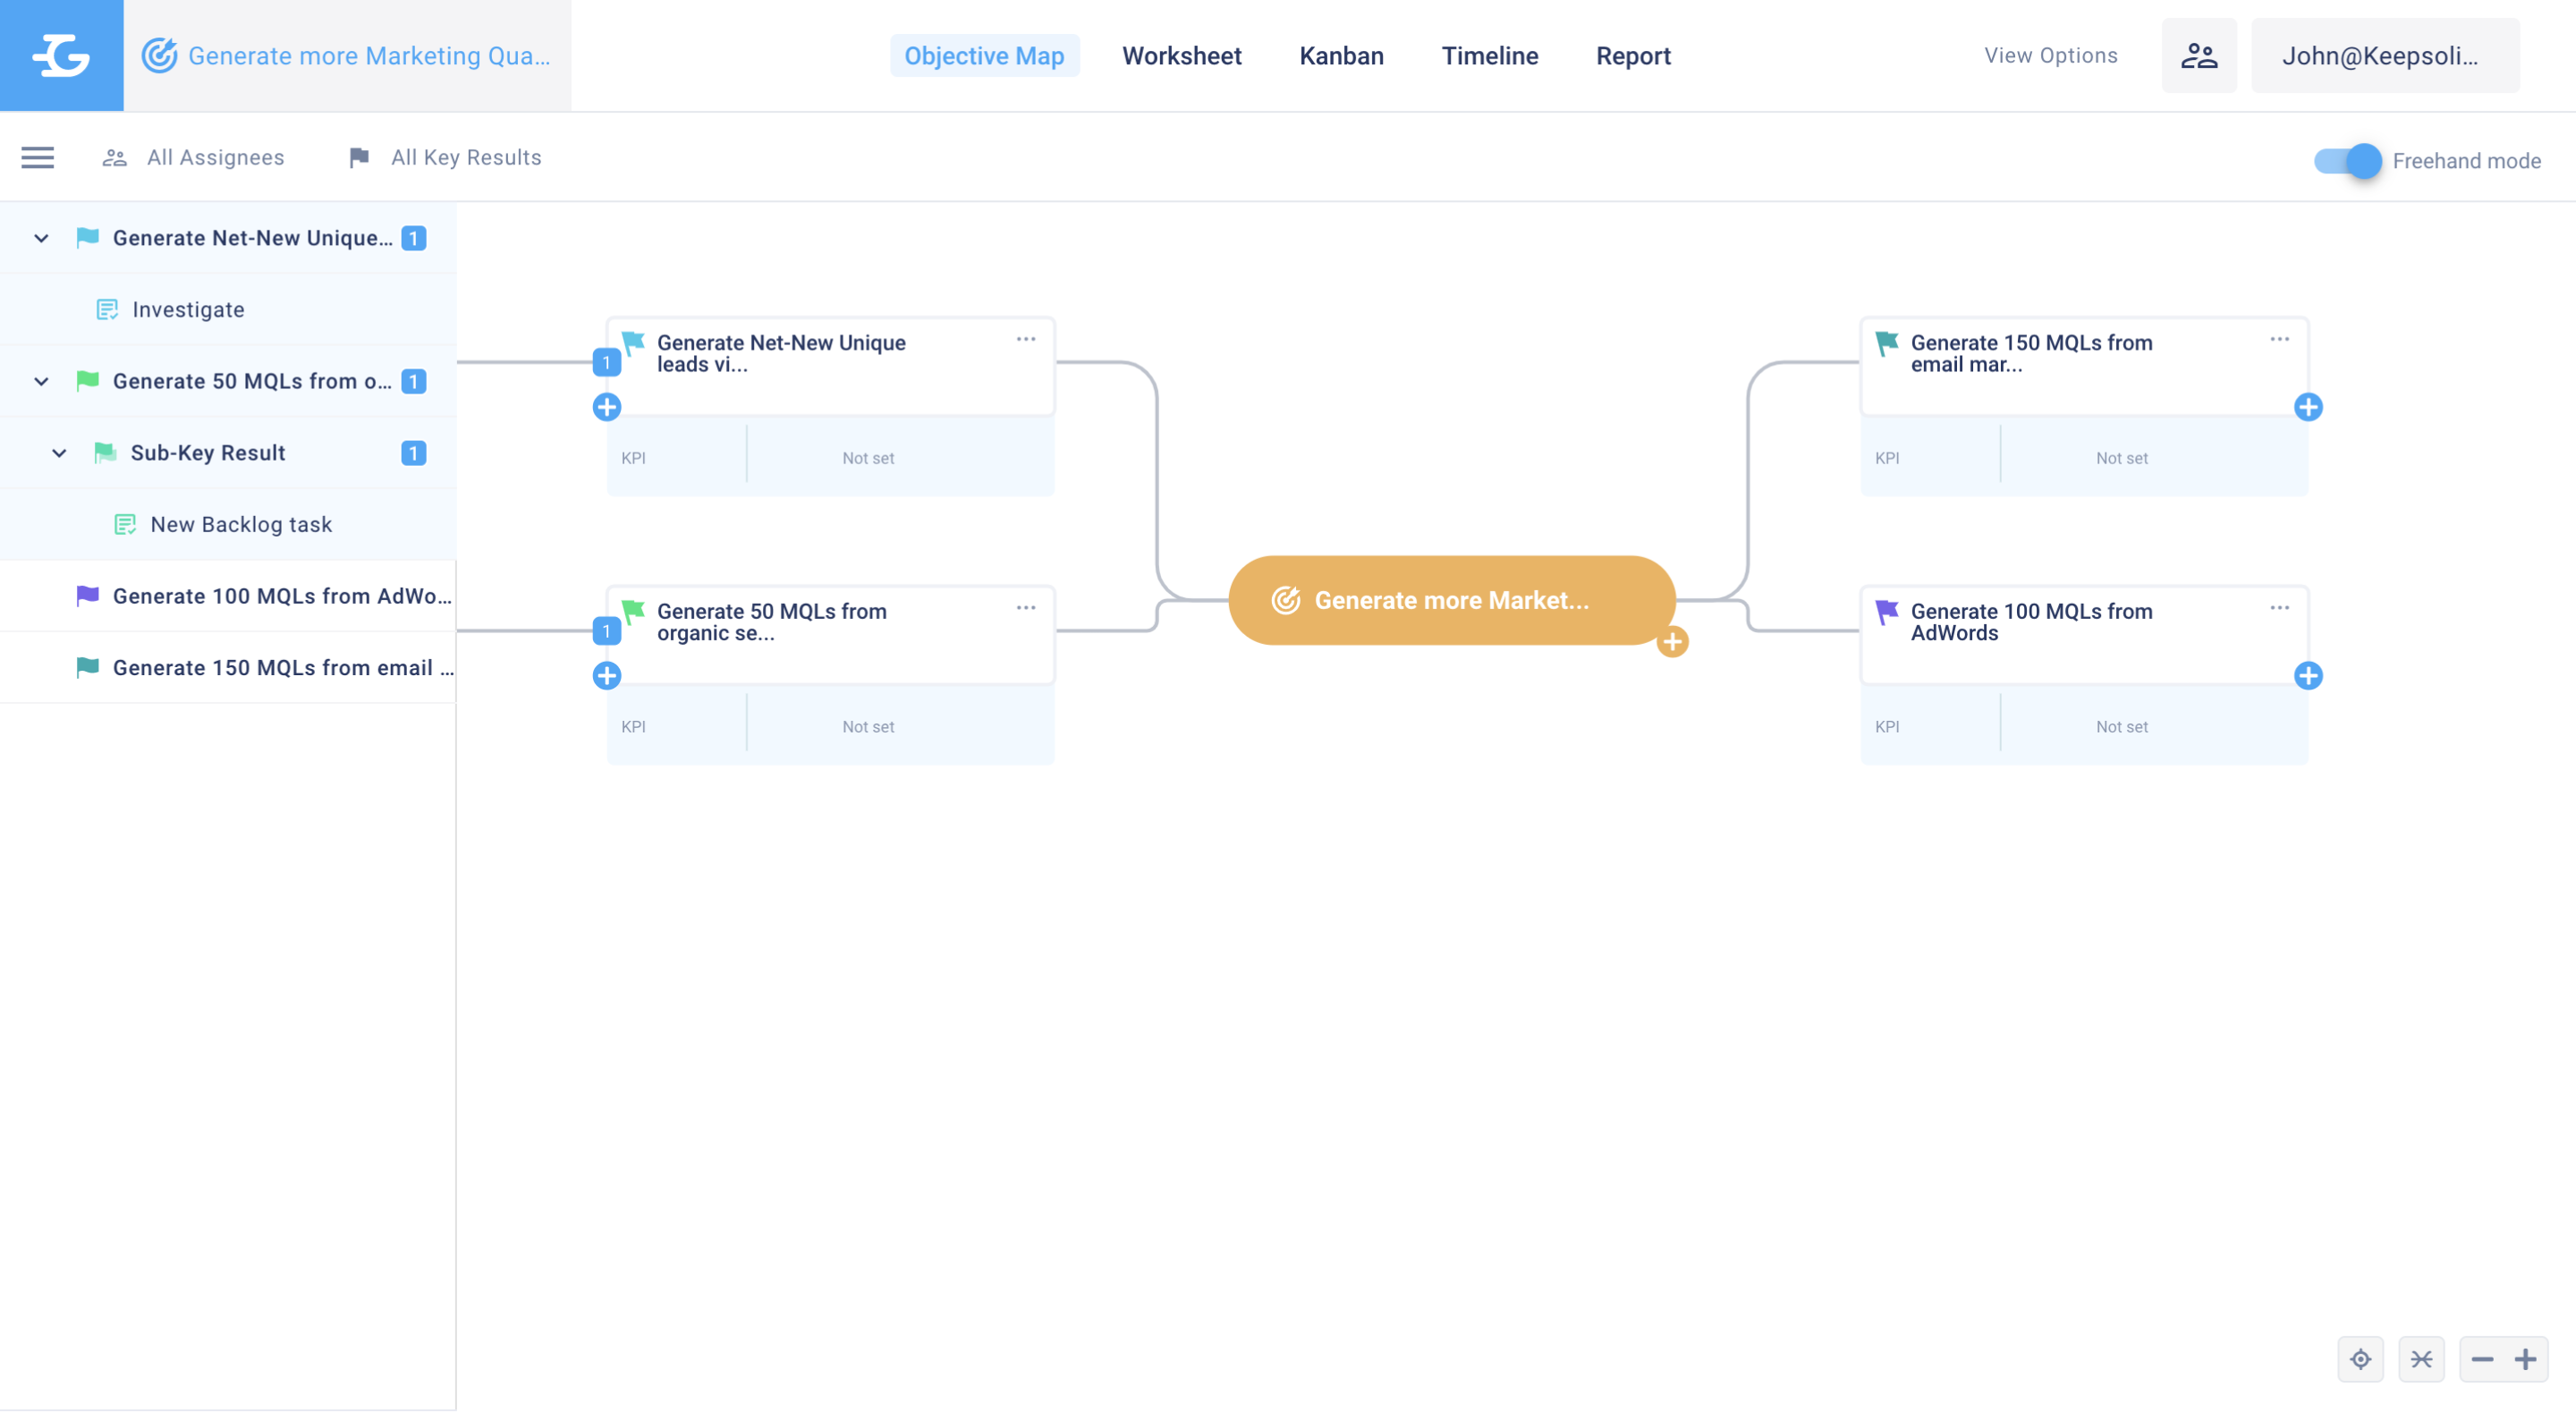The image size is (2576, 1413).
Task: Click the Goals app logo icon
Action: (x=61, y=55)
